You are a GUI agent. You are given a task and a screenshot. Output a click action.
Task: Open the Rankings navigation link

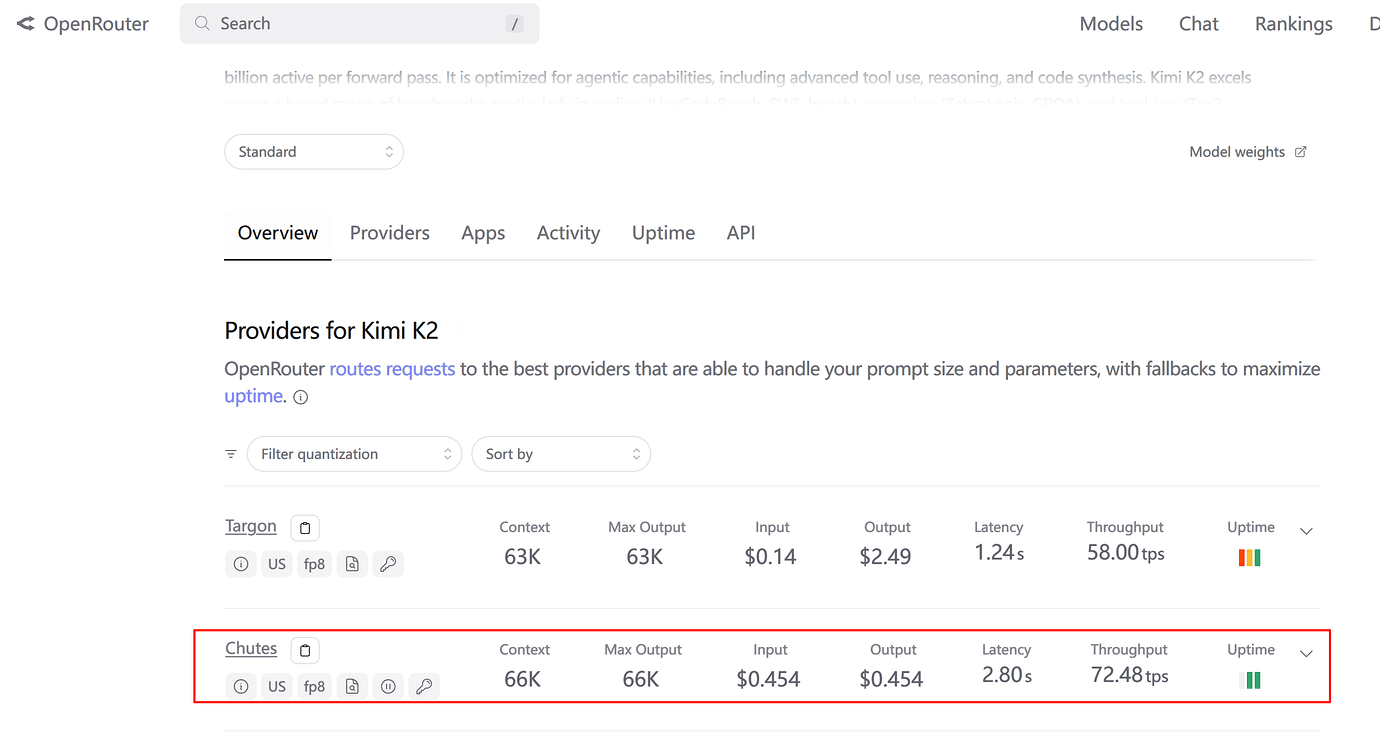1294,24
